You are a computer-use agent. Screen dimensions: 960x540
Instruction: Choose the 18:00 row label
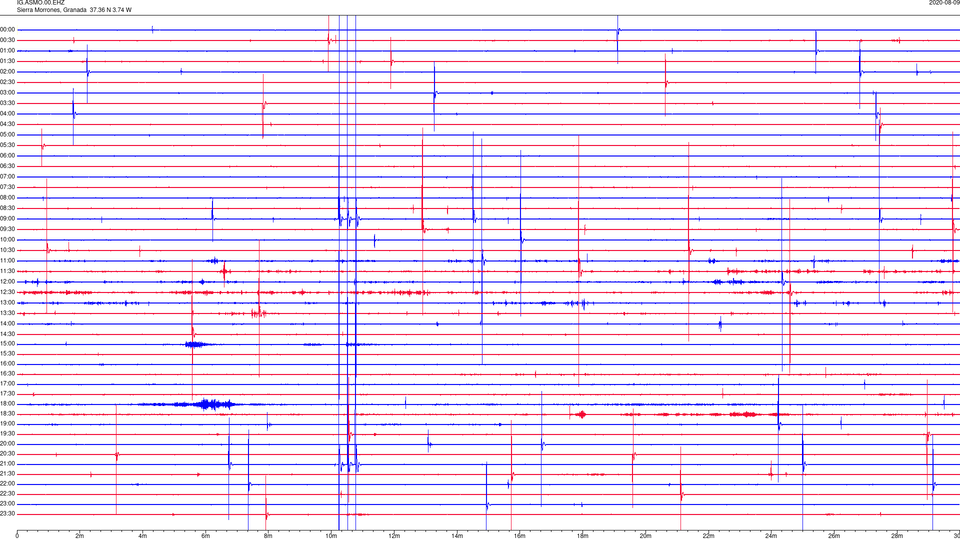(8, 404)
